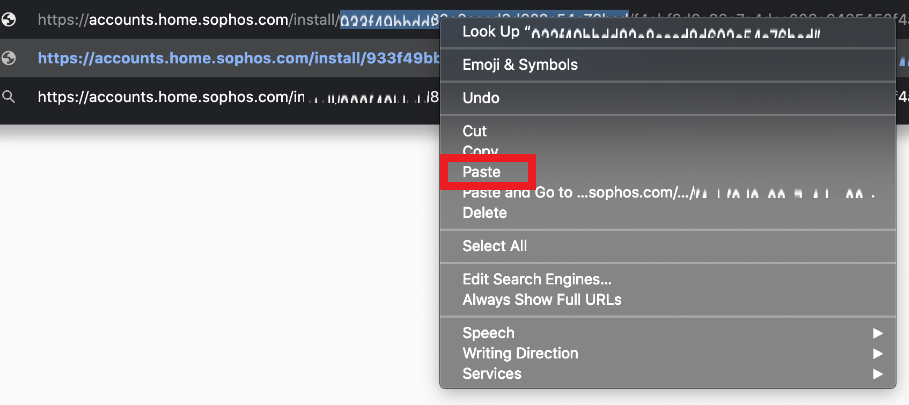Open Emoji & Symbols from the context menu
Viewport: 909px width, 405px height.
pyautogui.click(x=520, y=65)
